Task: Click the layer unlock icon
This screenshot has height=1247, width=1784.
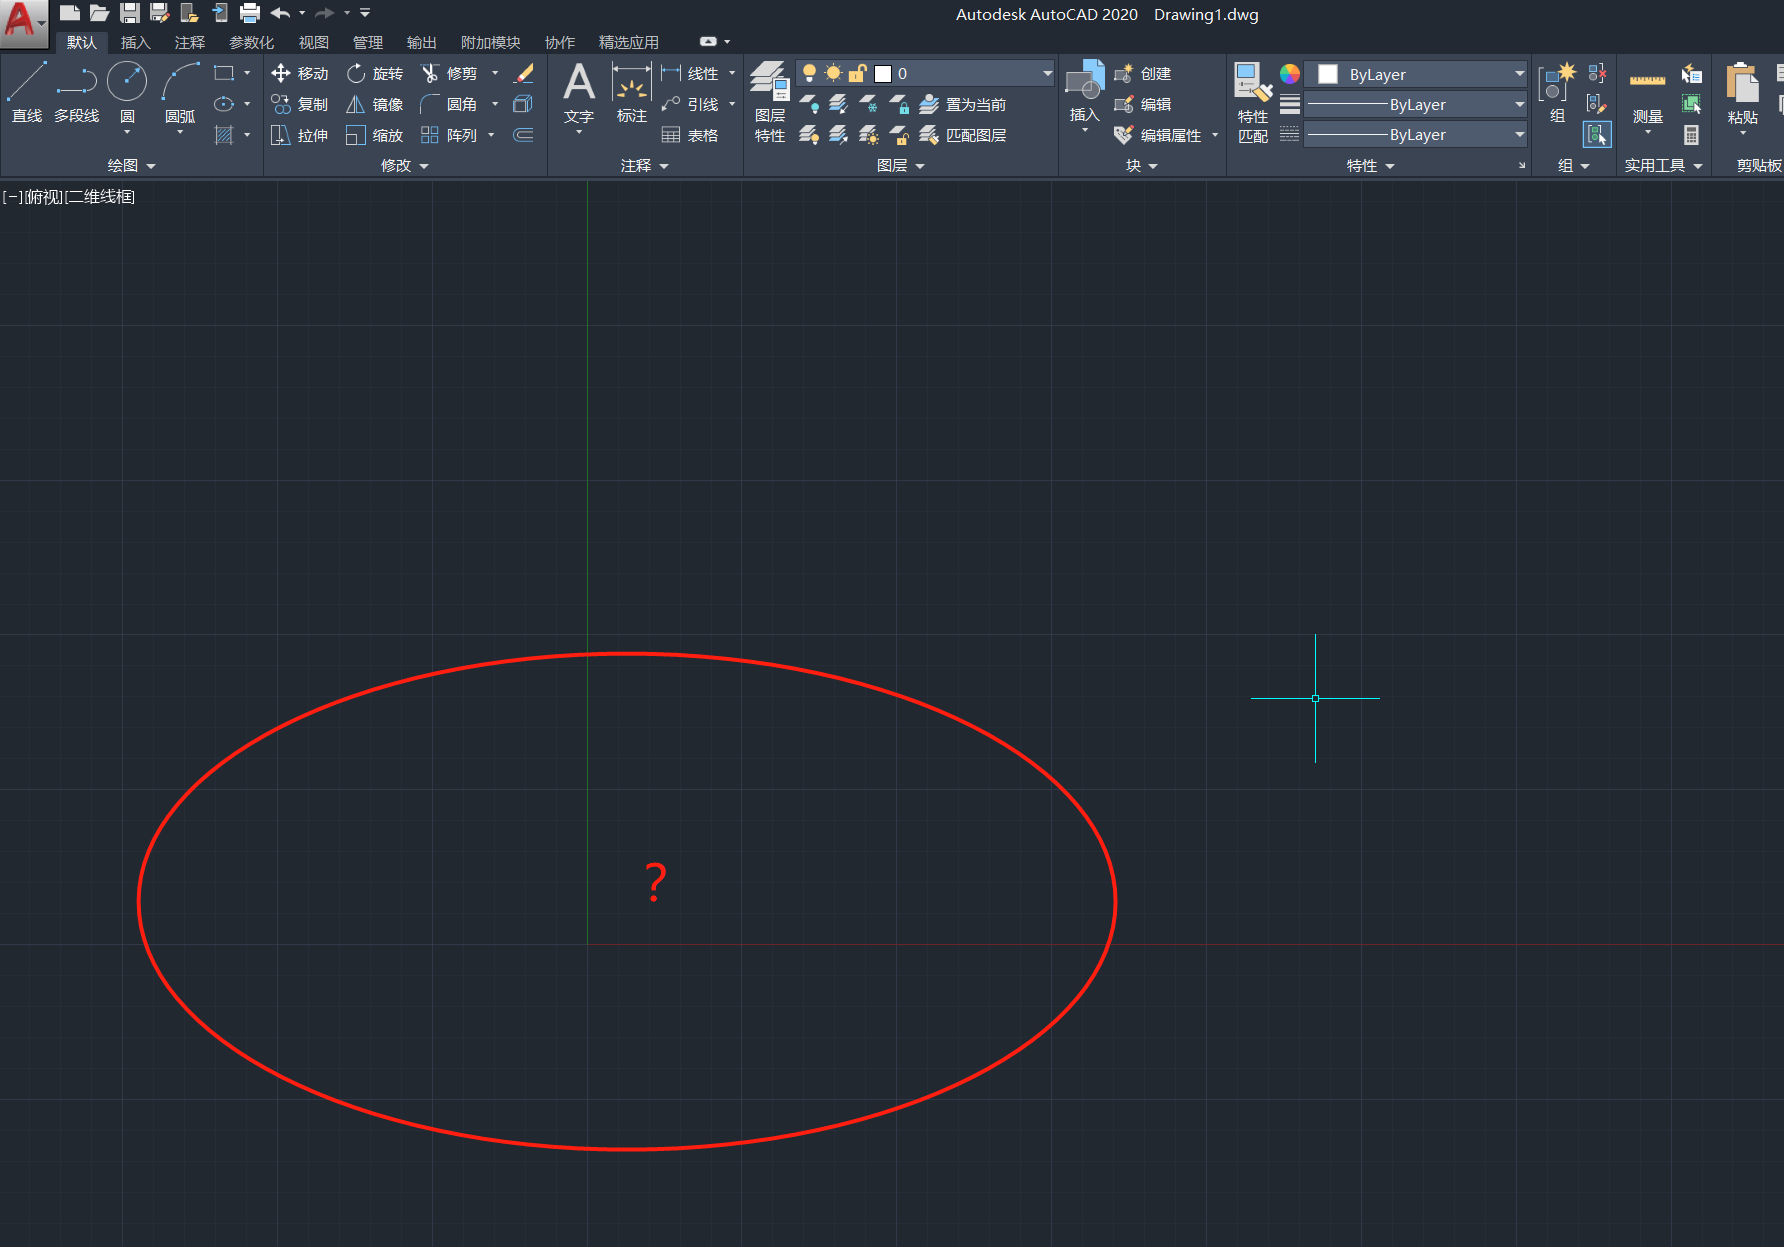Action: click(x=899, y=135)
